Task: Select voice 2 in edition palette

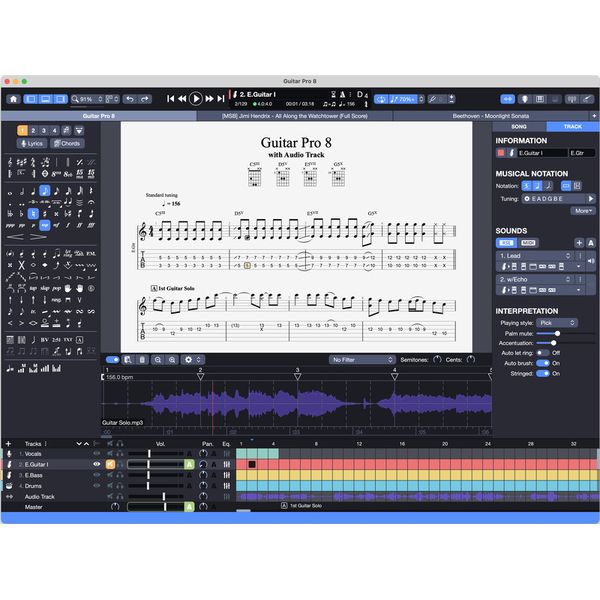Action: pyautogui.click(x=33, y=131)
